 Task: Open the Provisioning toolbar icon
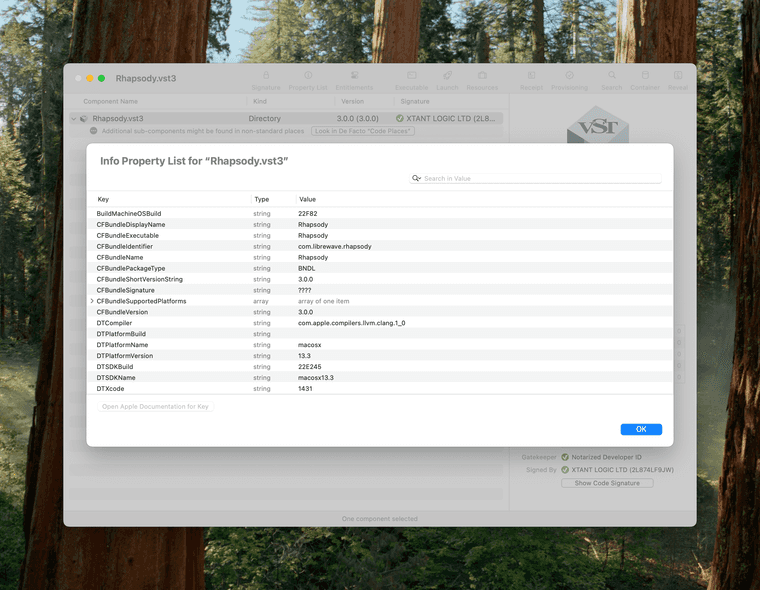click(570, 80)
